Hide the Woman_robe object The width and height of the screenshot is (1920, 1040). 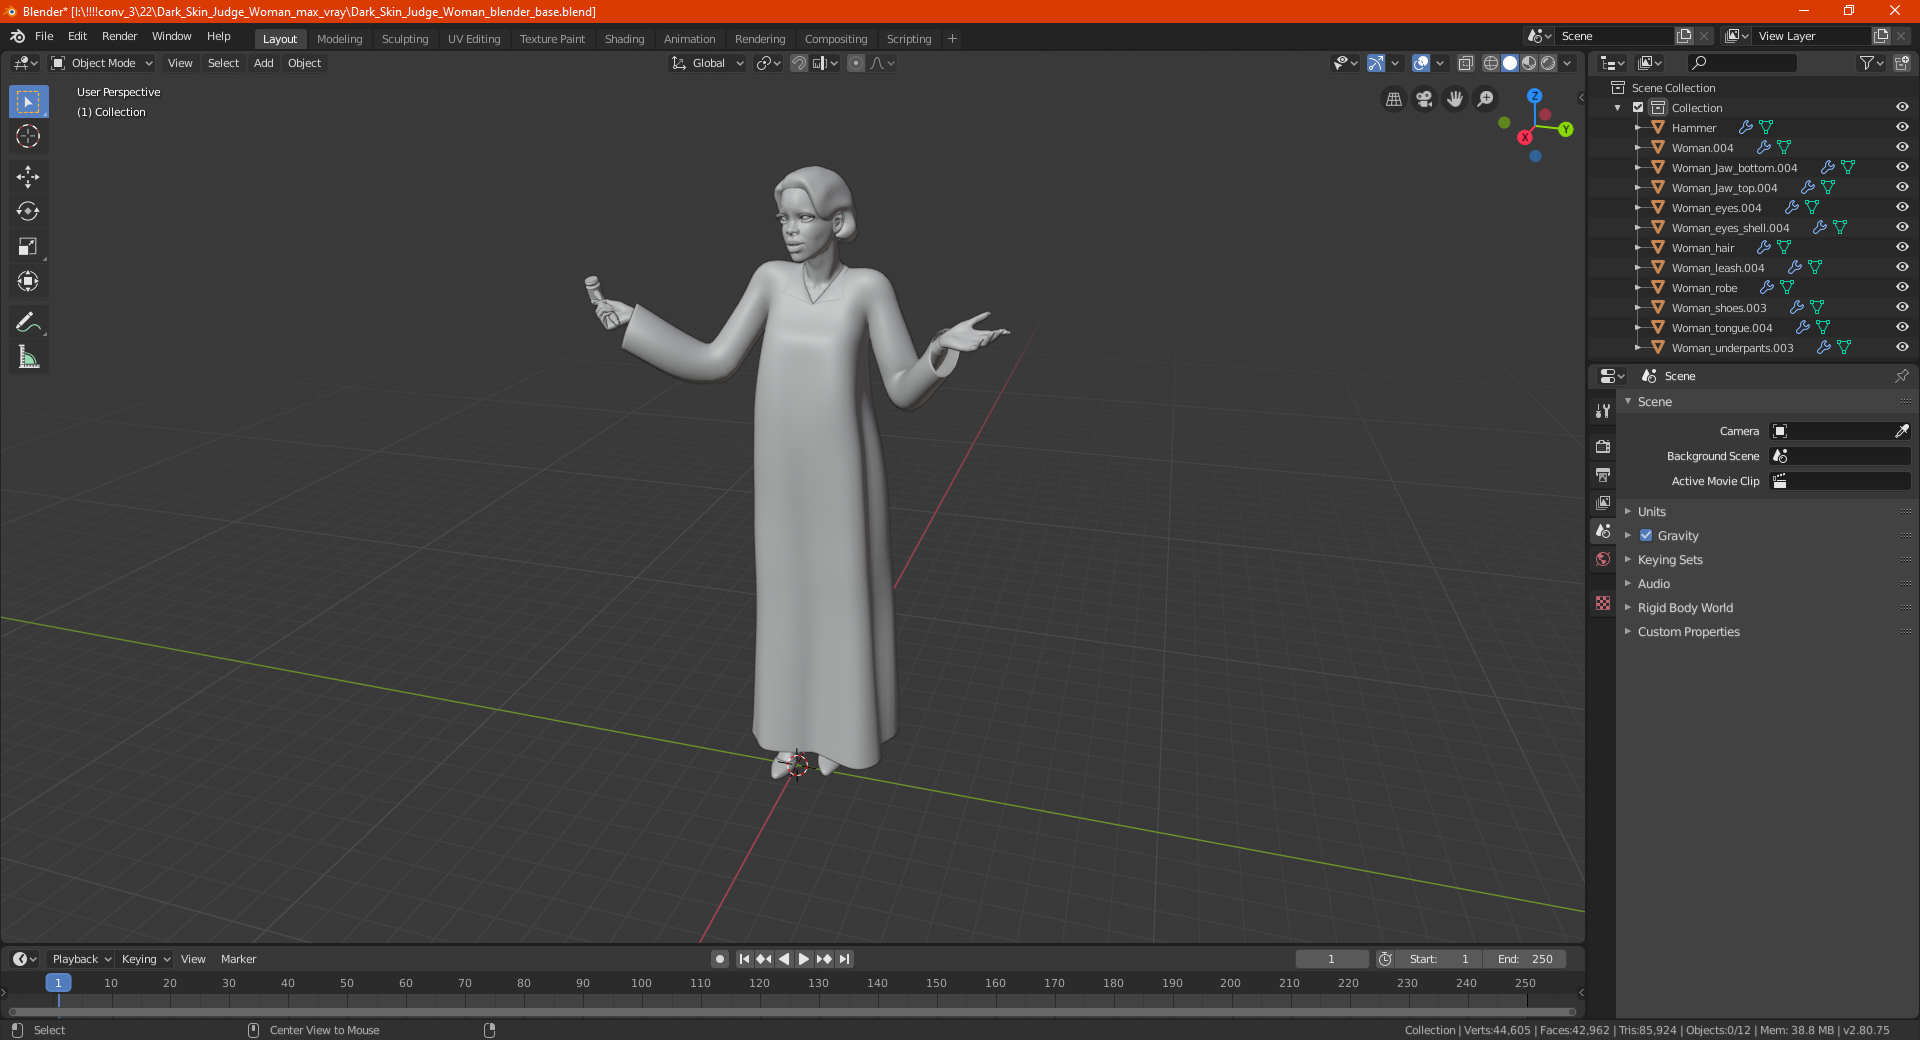click(x=1901, y=287)
